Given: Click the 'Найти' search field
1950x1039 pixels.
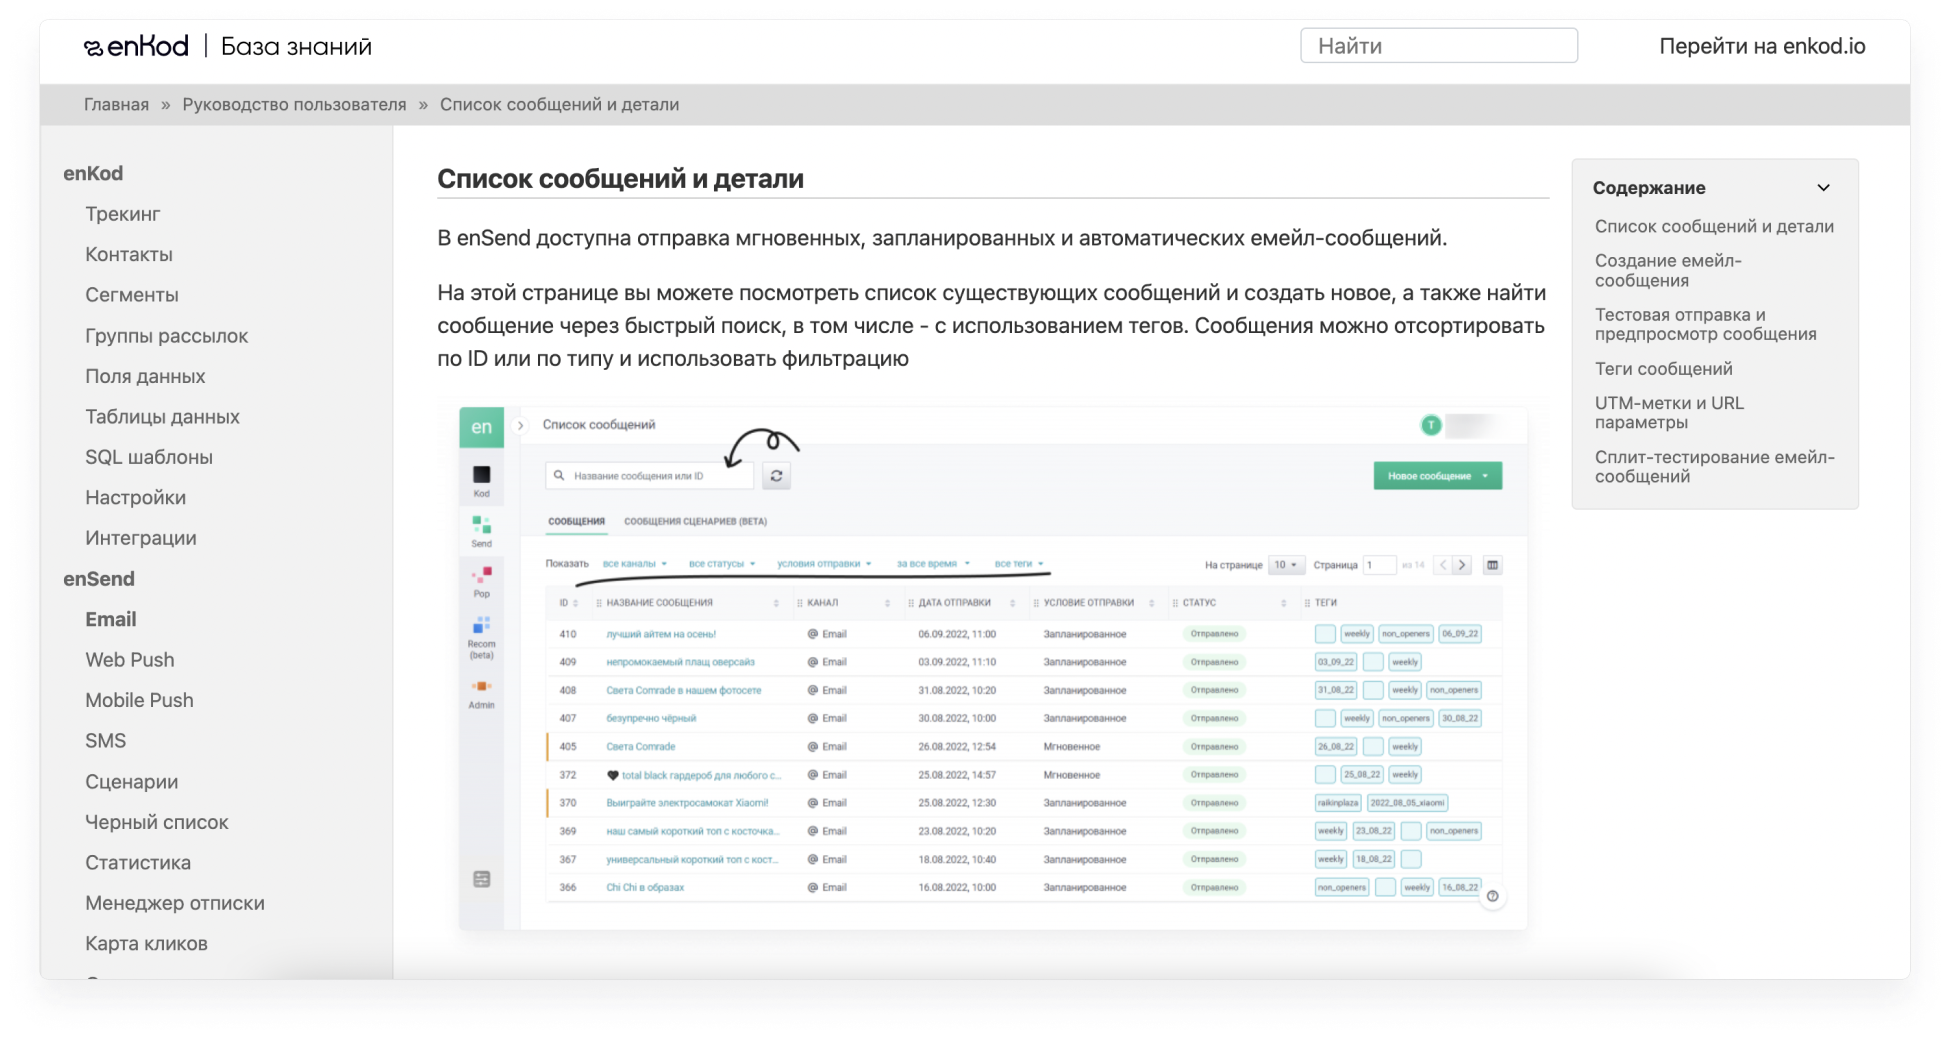Looking at the screenshot, I should [x=1438, y=46].
